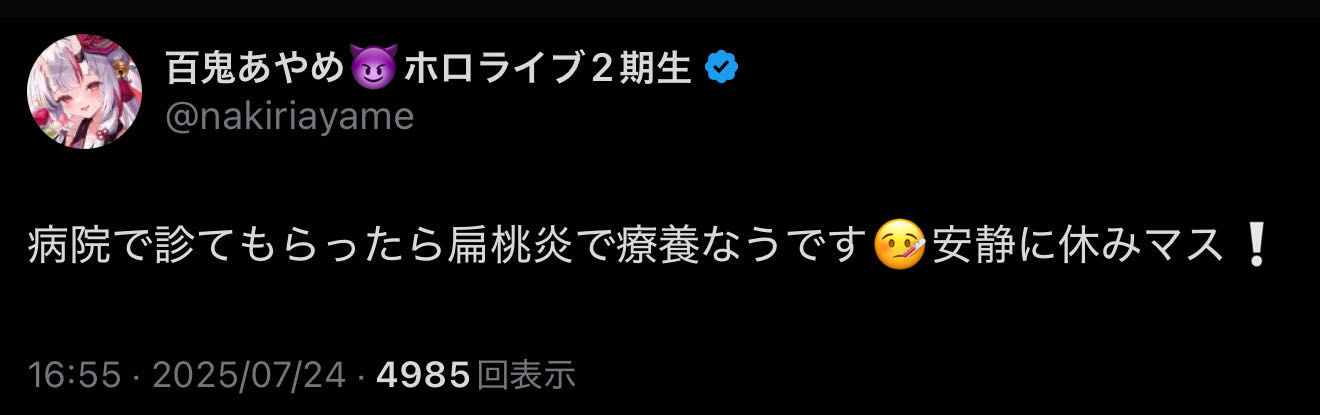Click the separator dot before 4985

[362, 377]
